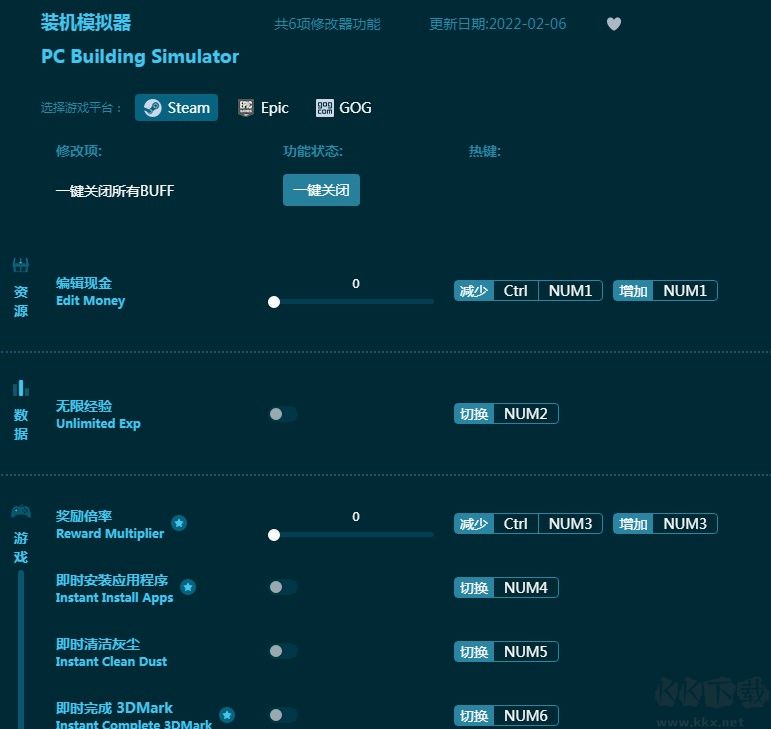Click 减少 Ctrl NUM3 hotkey for Reward Multiplier

[x=529, y=524]
